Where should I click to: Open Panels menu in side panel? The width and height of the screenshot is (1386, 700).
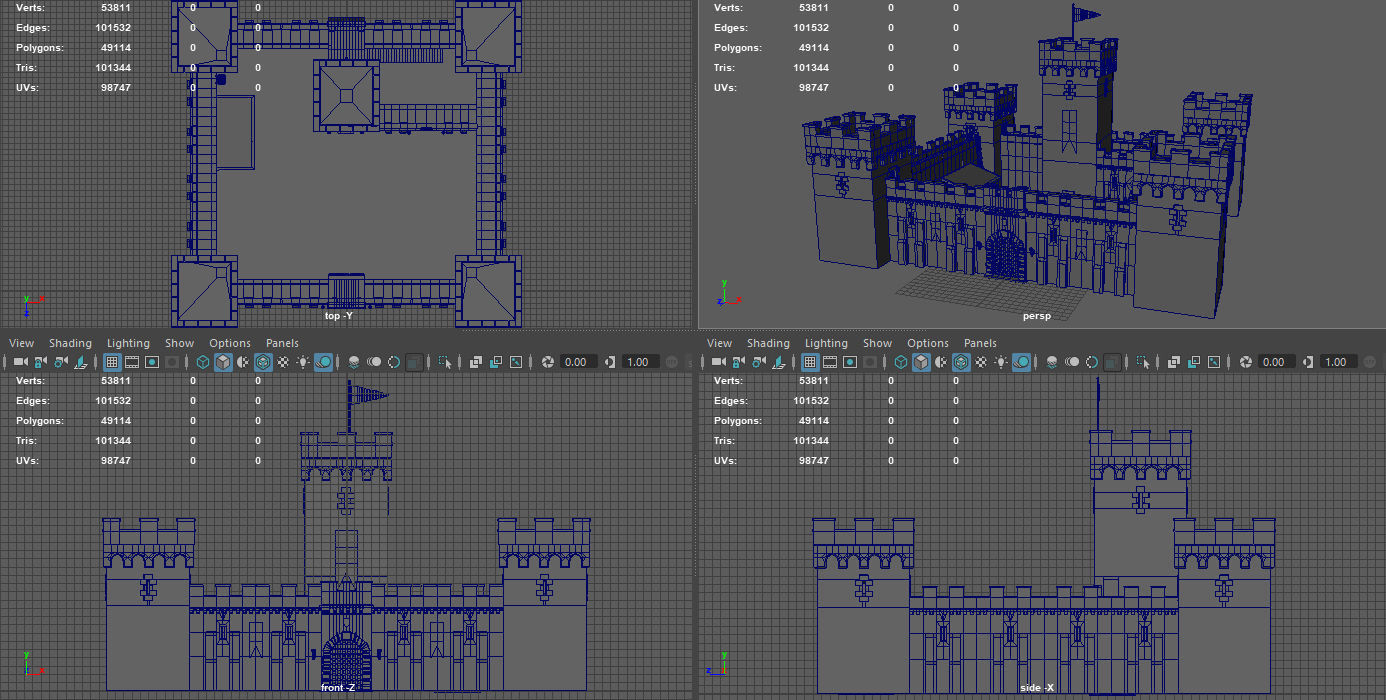[981, 343]
